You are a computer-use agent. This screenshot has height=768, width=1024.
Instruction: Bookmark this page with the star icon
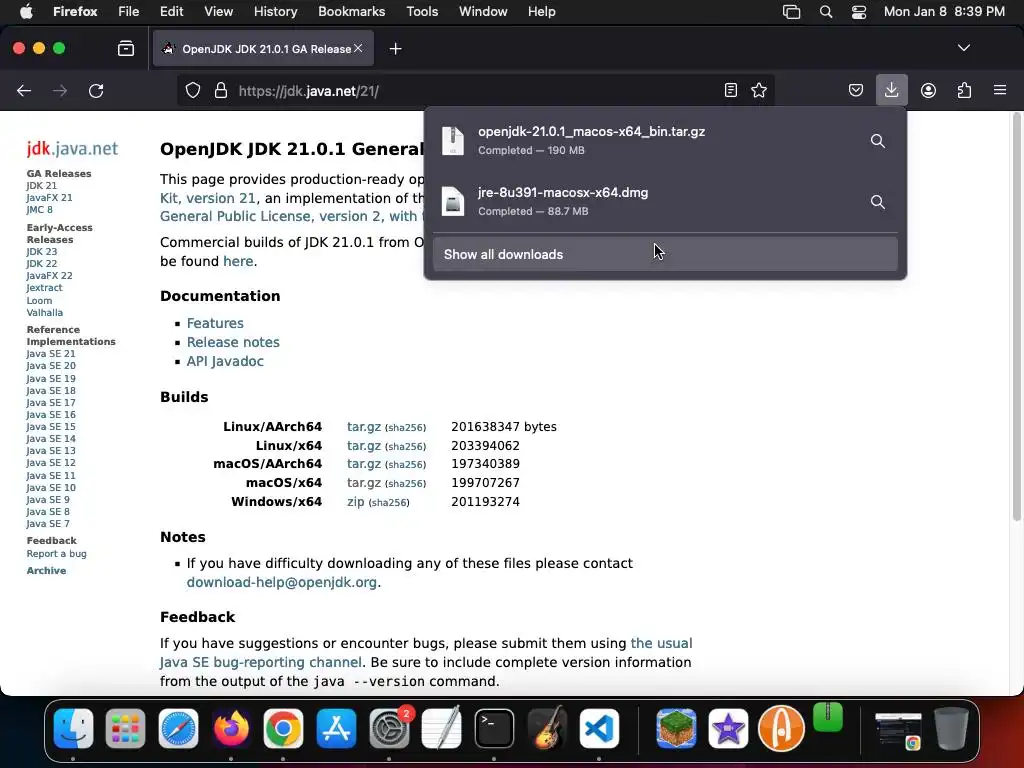coord(759,90)
